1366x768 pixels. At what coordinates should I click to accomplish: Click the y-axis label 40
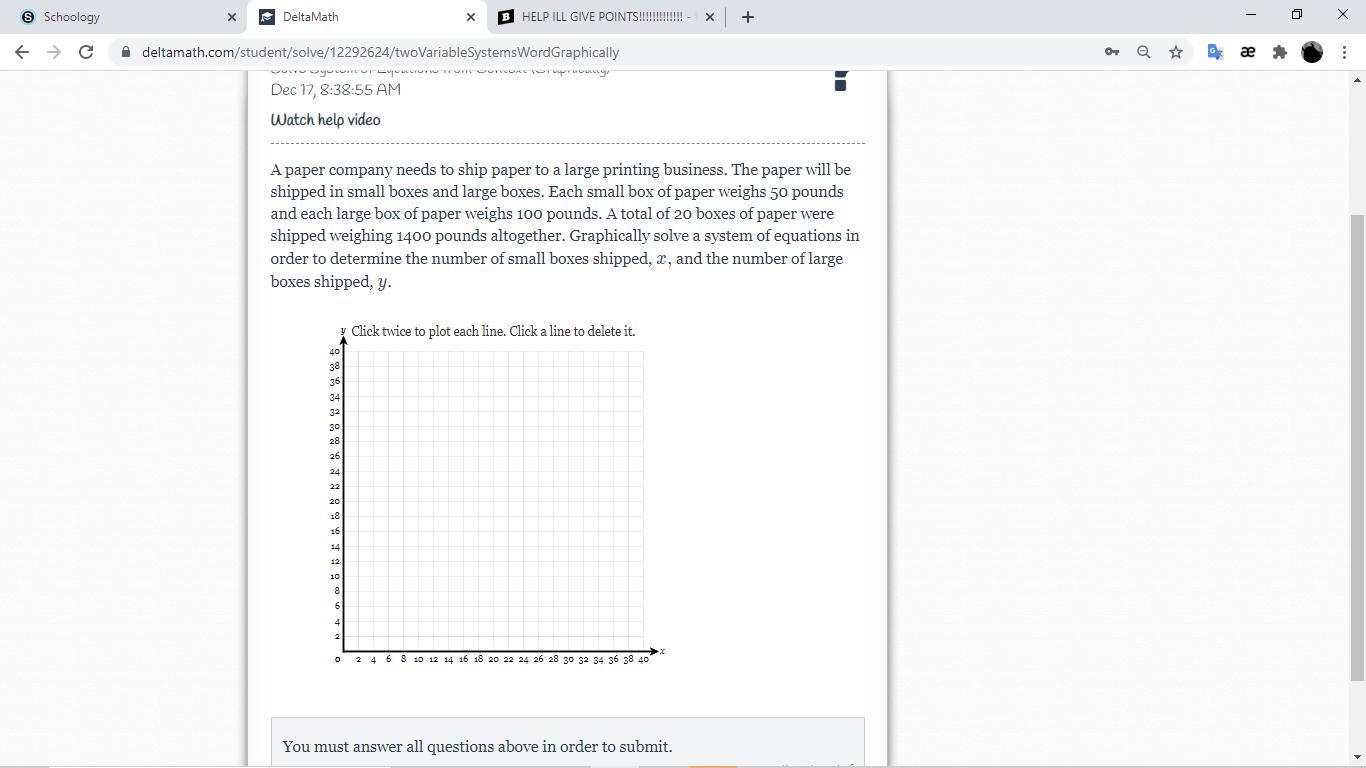[335, 352]
